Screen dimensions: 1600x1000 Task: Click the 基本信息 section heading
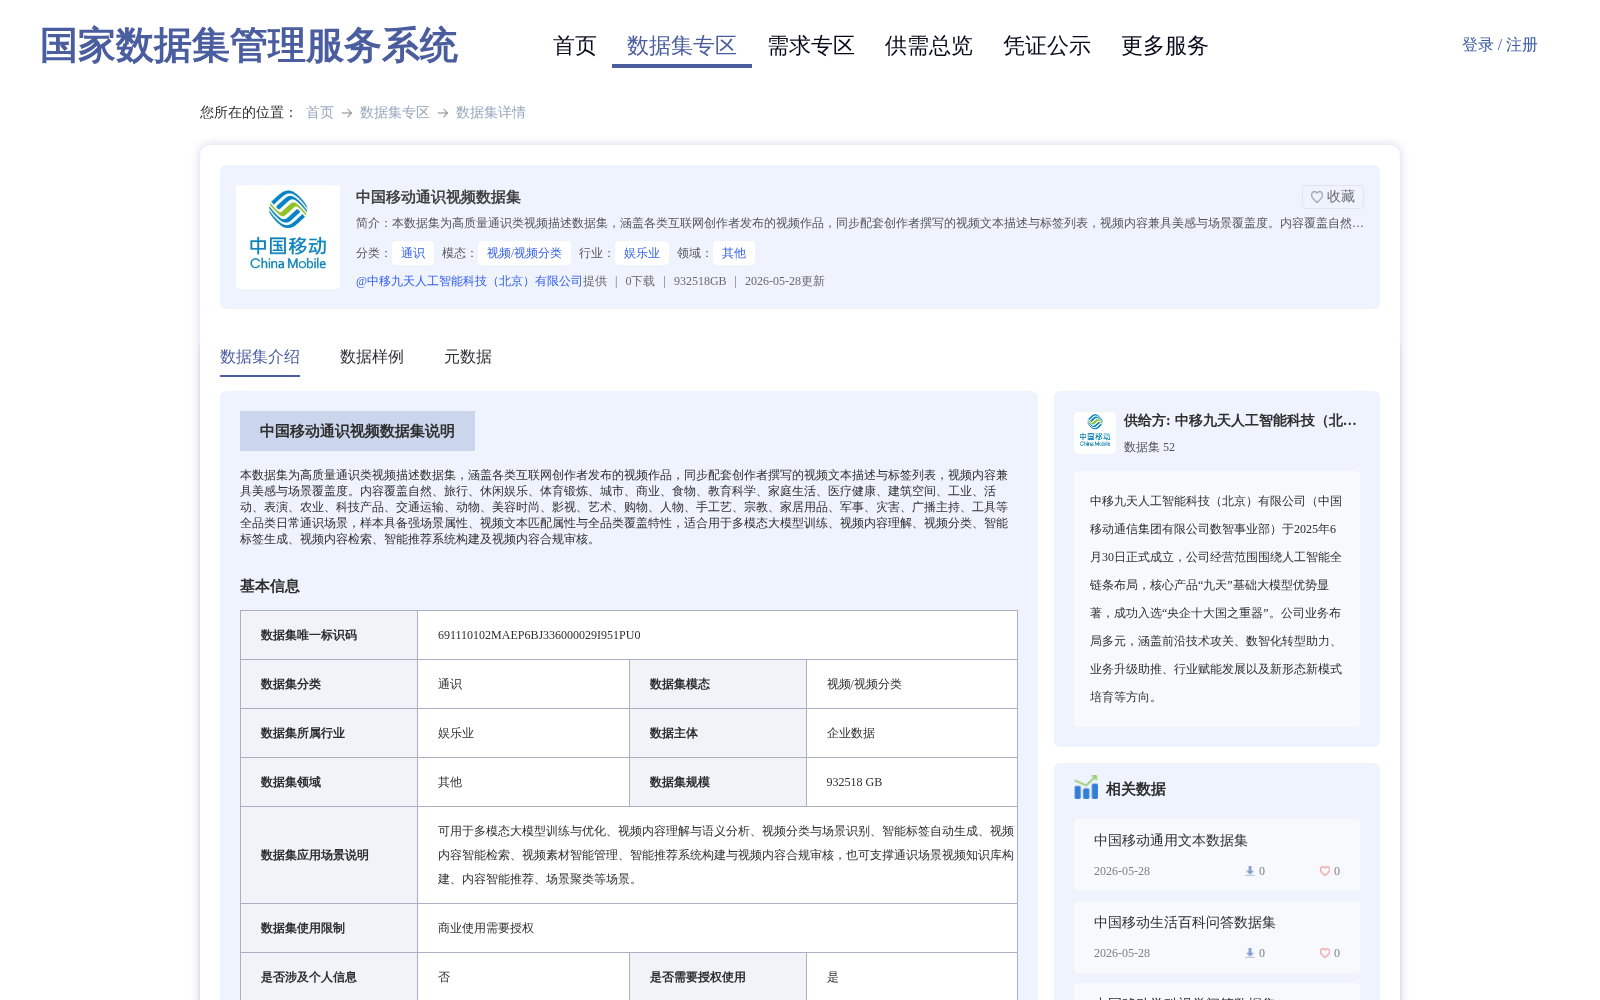(x=270, y=586)
